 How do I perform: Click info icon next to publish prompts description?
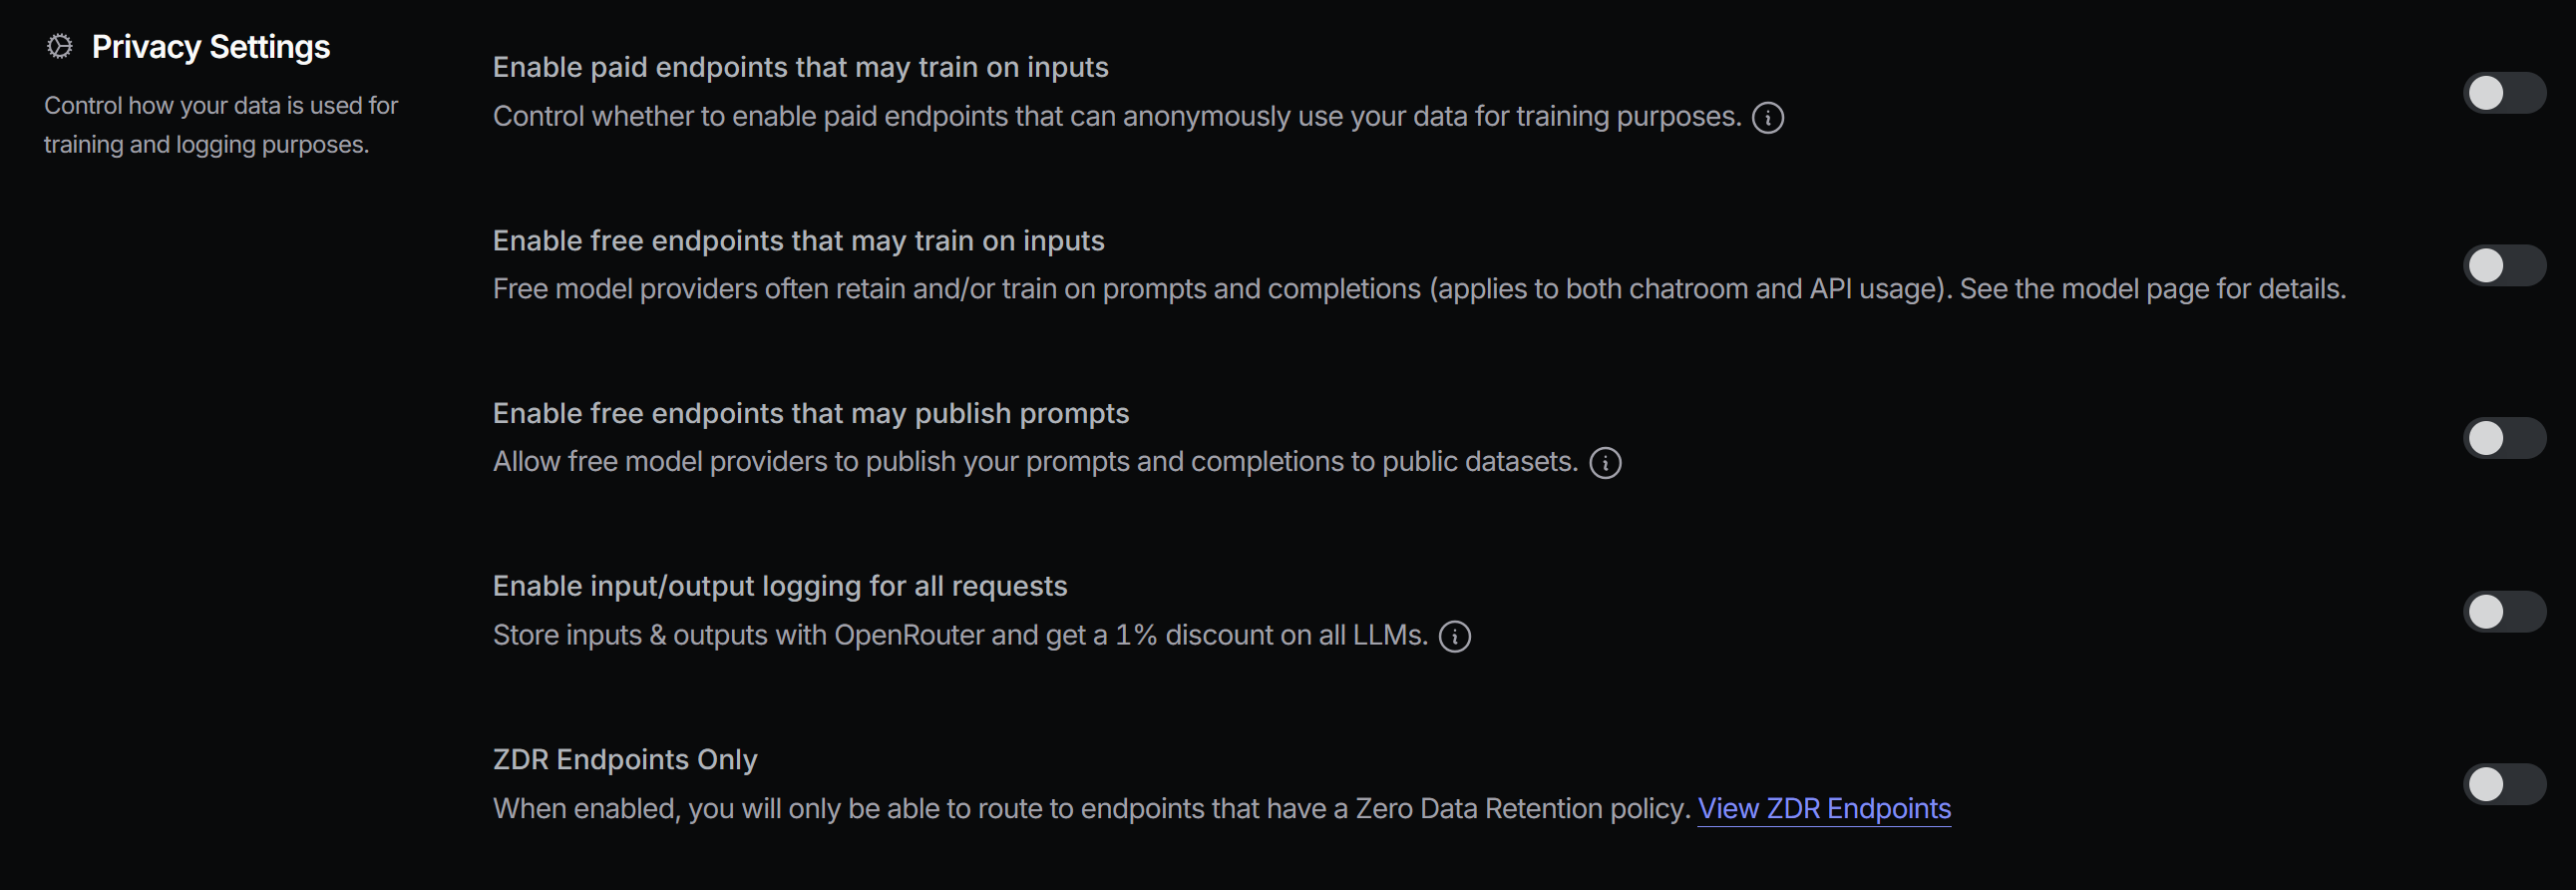1605,463
